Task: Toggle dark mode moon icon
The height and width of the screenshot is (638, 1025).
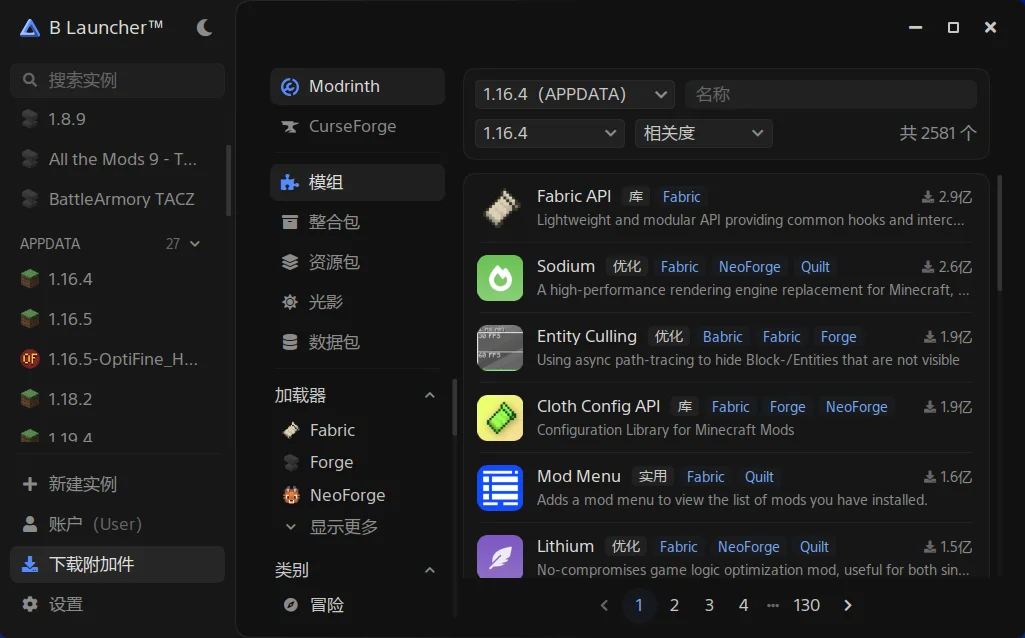Action: click(x=204, y=27)
